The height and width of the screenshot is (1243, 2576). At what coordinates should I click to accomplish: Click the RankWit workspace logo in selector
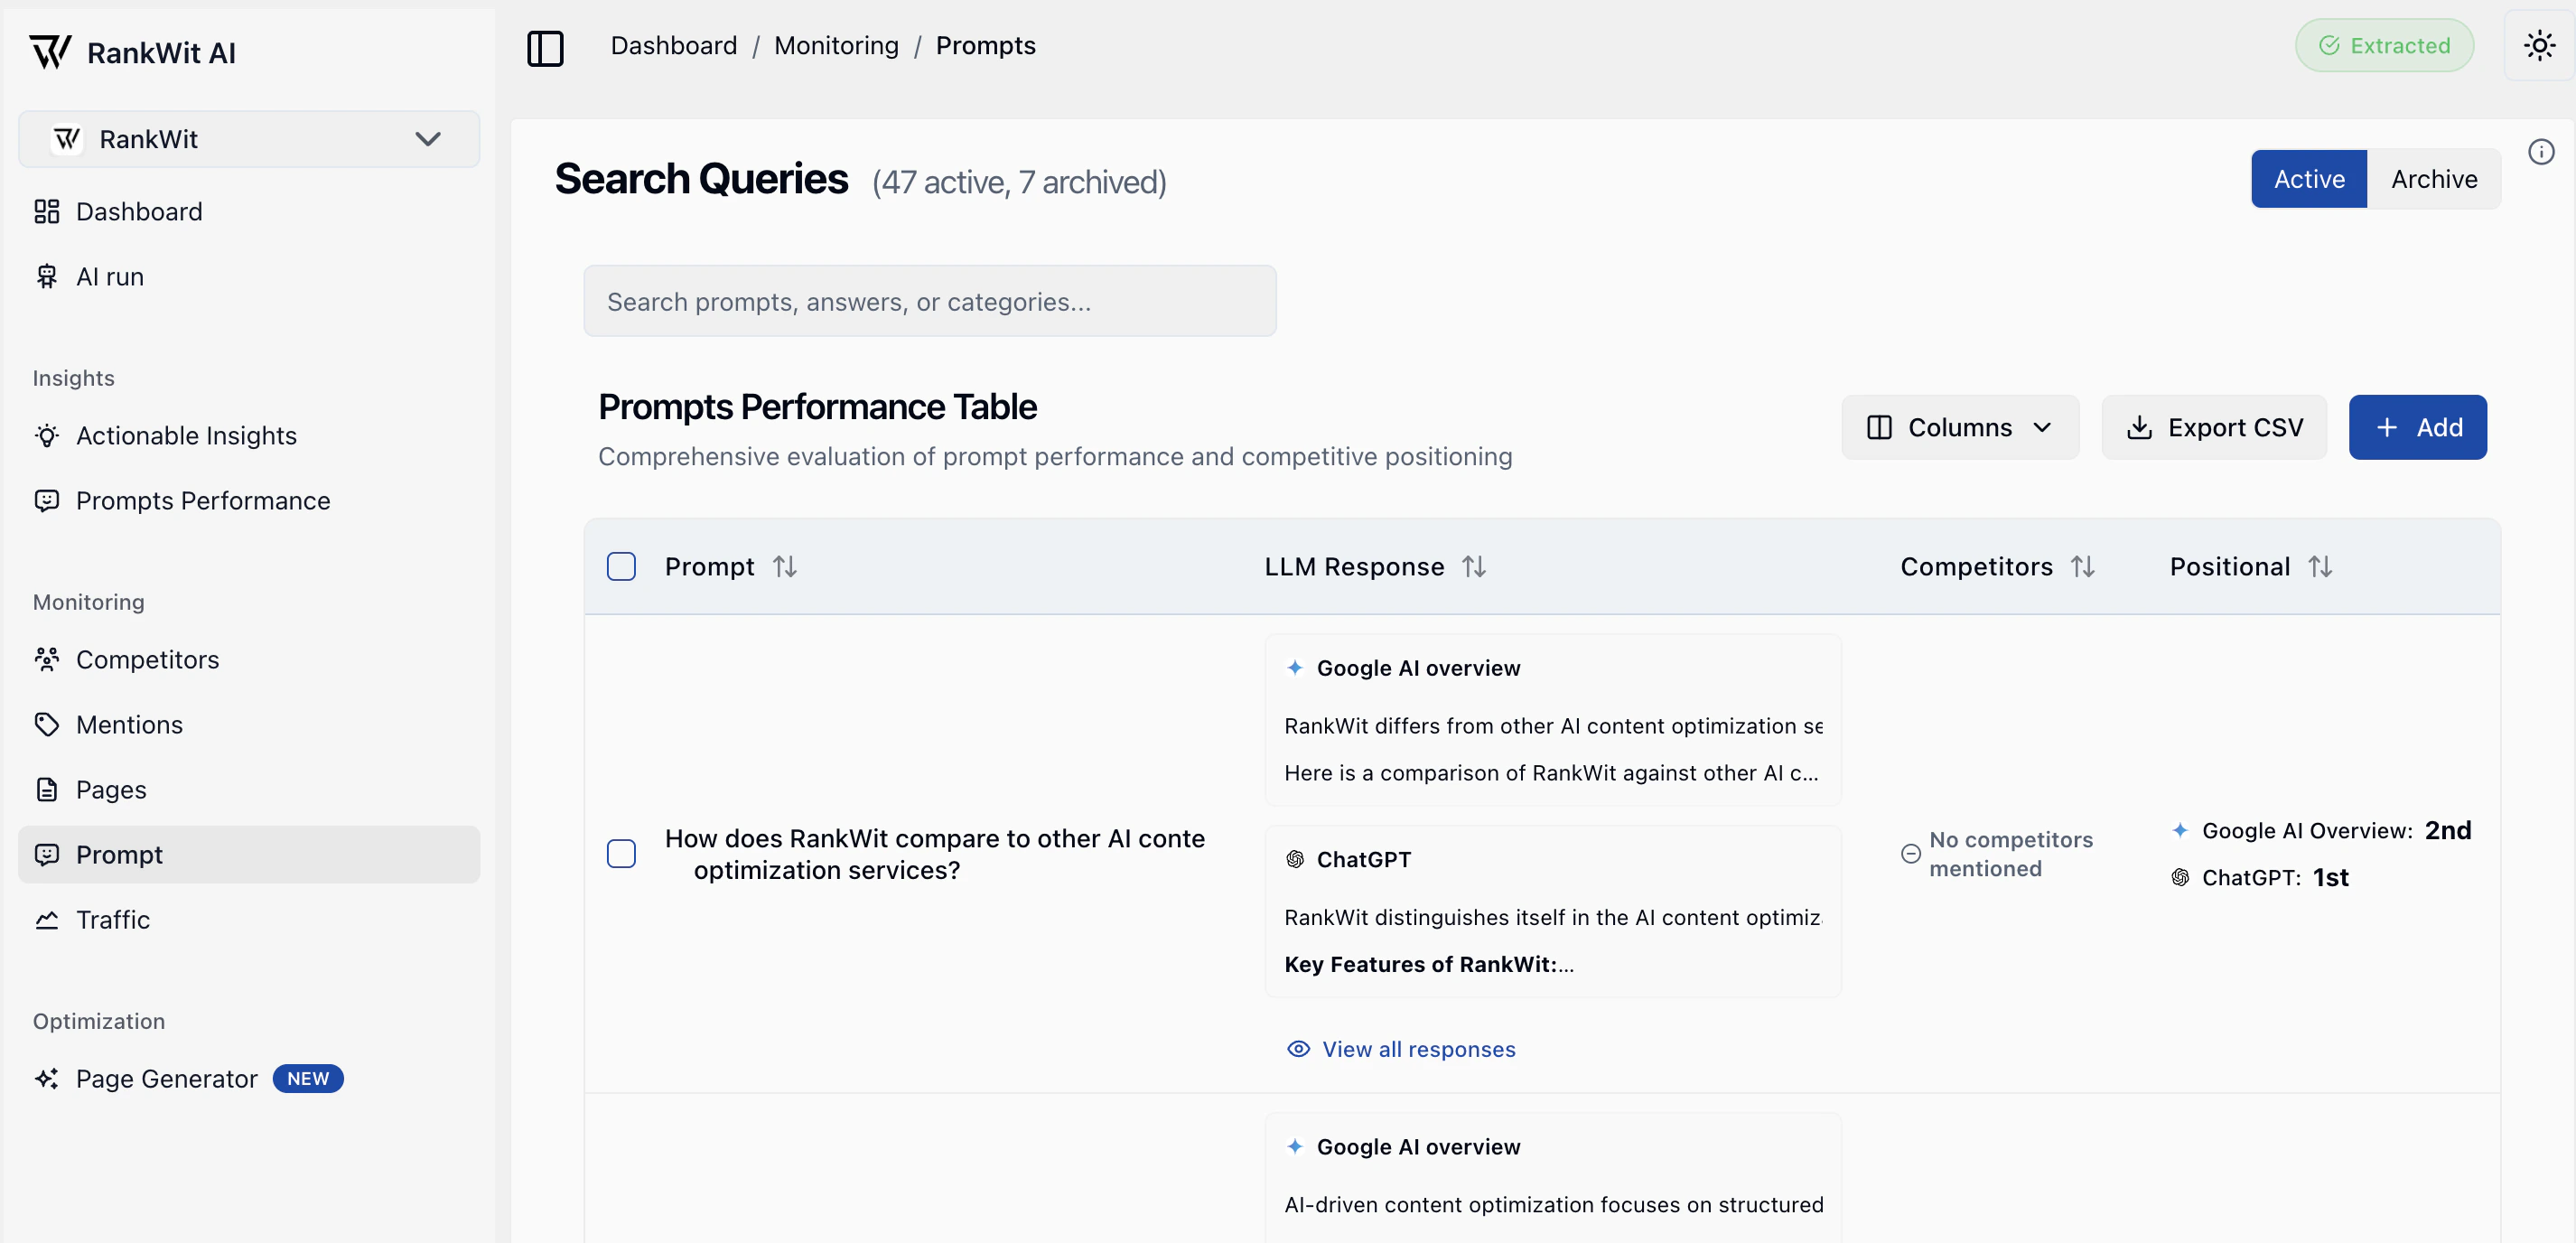coord(67,138)
